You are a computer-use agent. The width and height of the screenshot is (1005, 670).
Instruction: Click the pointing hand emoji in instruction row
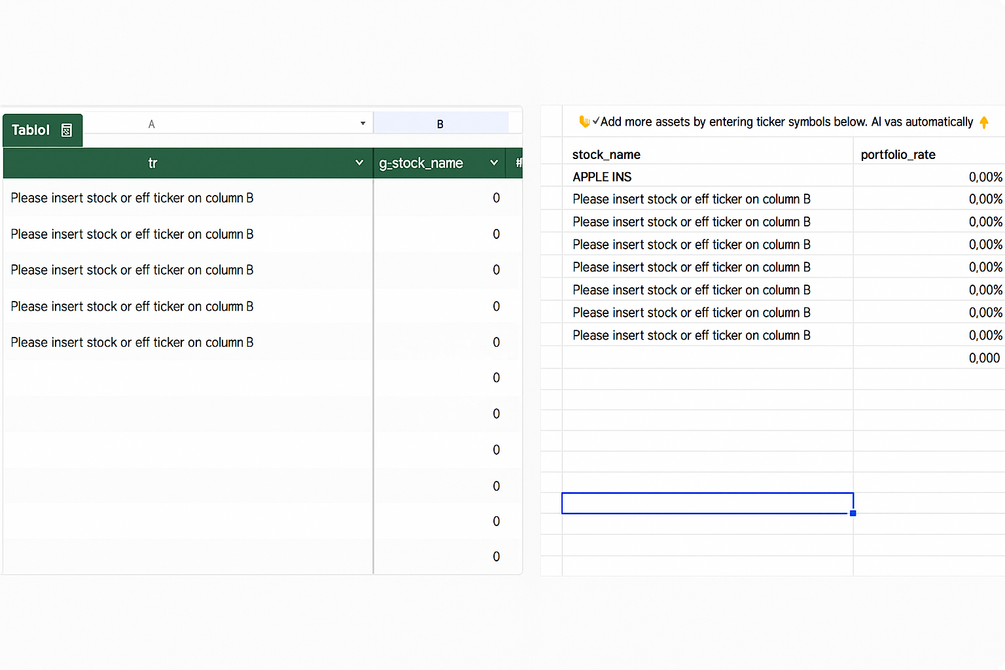point(584,122)
